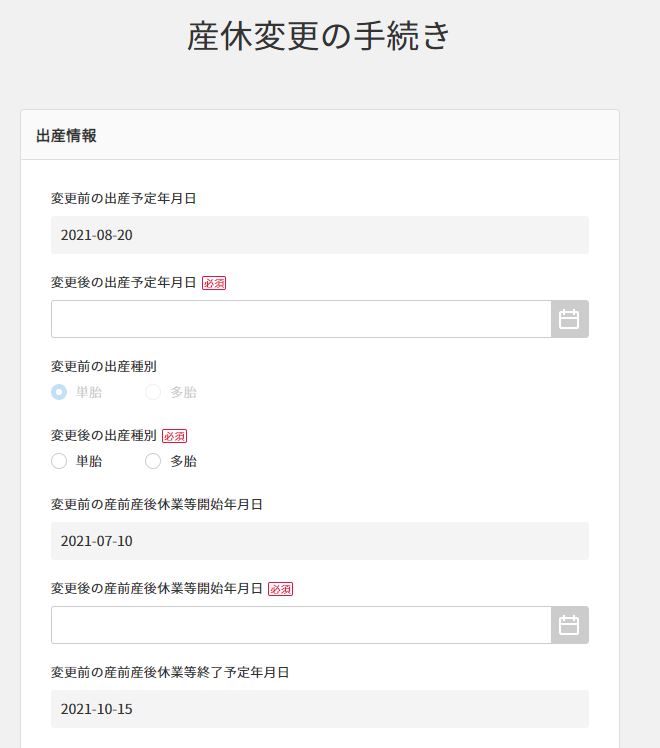This screenshot has width=660, height=748.
Task: Focus the 変更後の出産予定年月日 date input
Action: [x=301, y=319]
